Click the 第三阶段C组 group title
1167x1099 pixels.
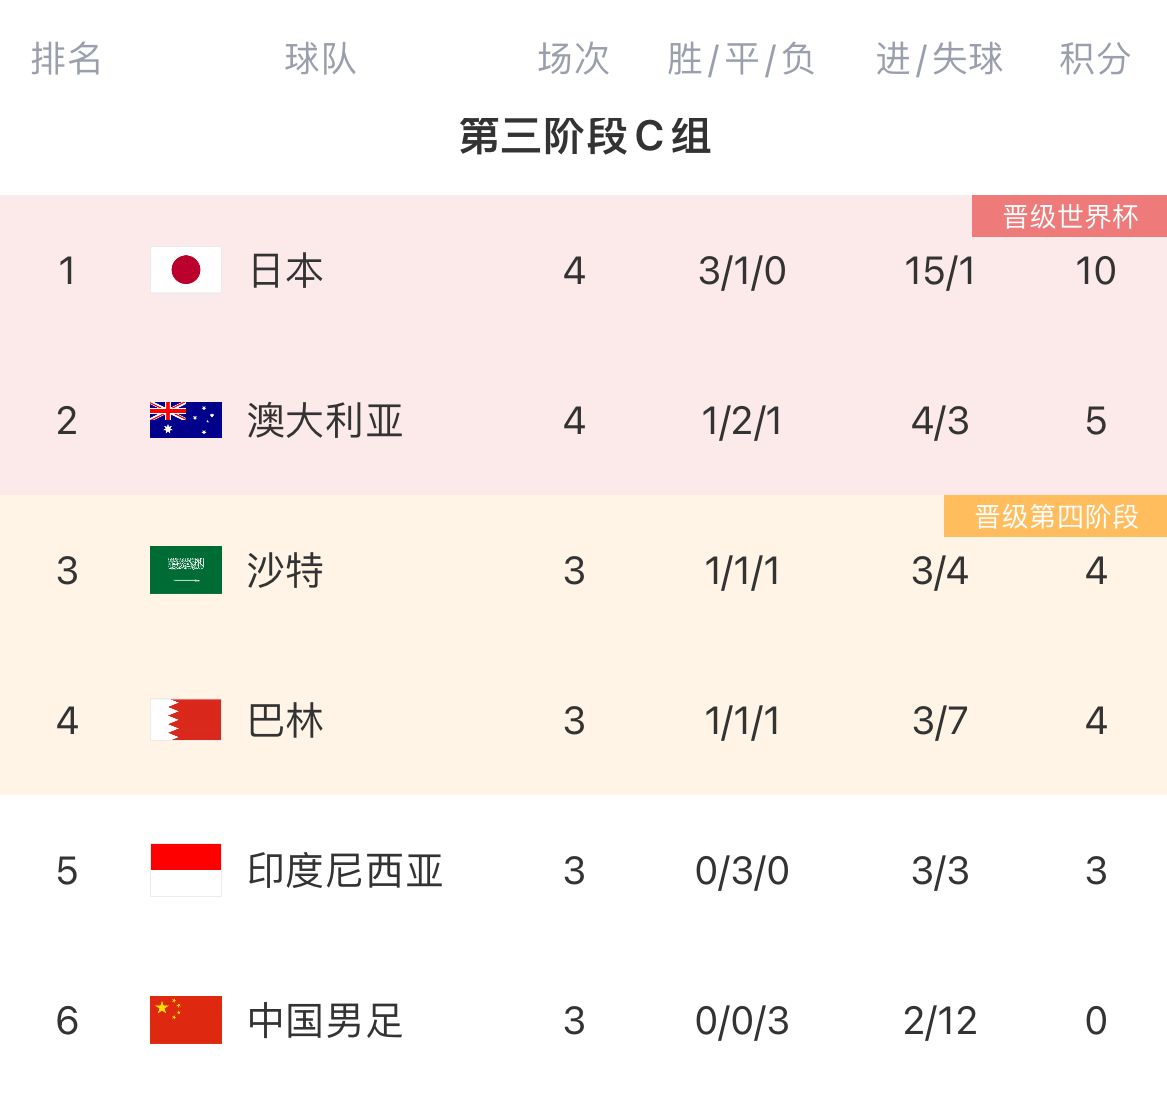[x=585, y=136]
